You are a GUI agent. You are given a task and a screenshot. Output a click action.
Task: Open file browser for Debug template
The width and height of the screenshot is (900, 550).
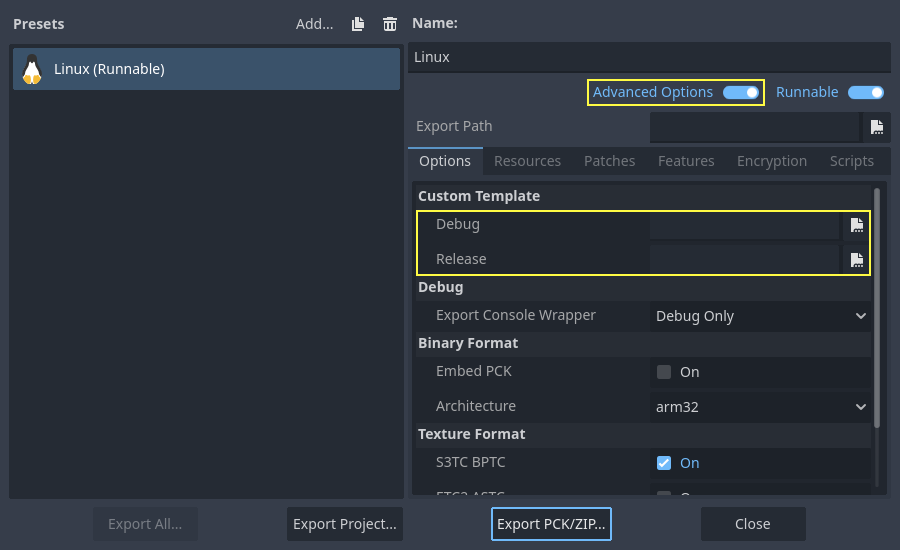pos(856,225)
